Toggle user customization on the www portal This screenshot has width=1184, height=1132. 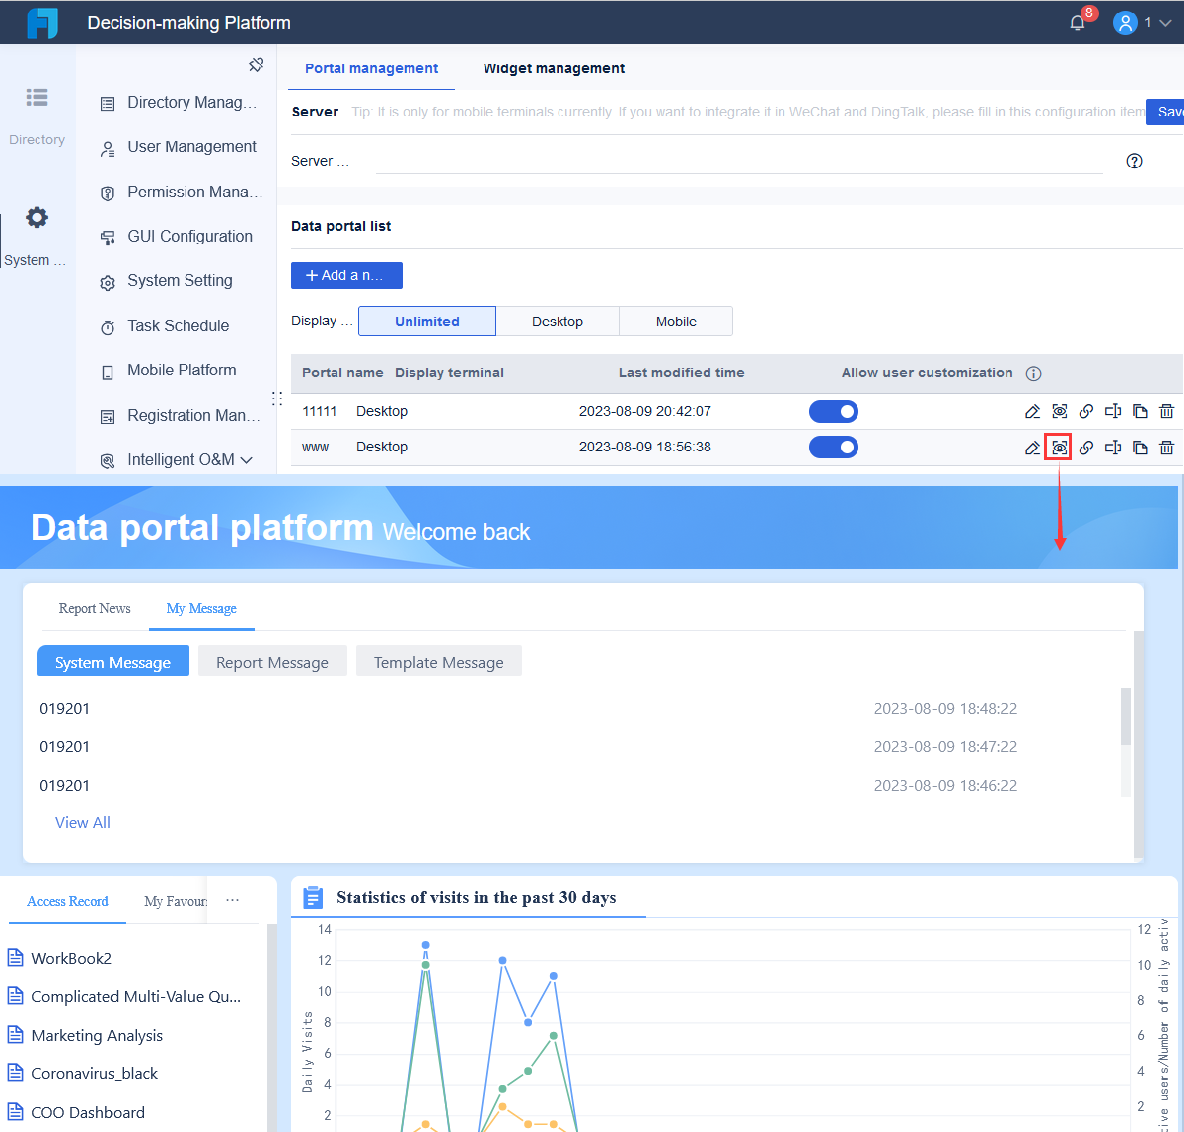[833, 447]
